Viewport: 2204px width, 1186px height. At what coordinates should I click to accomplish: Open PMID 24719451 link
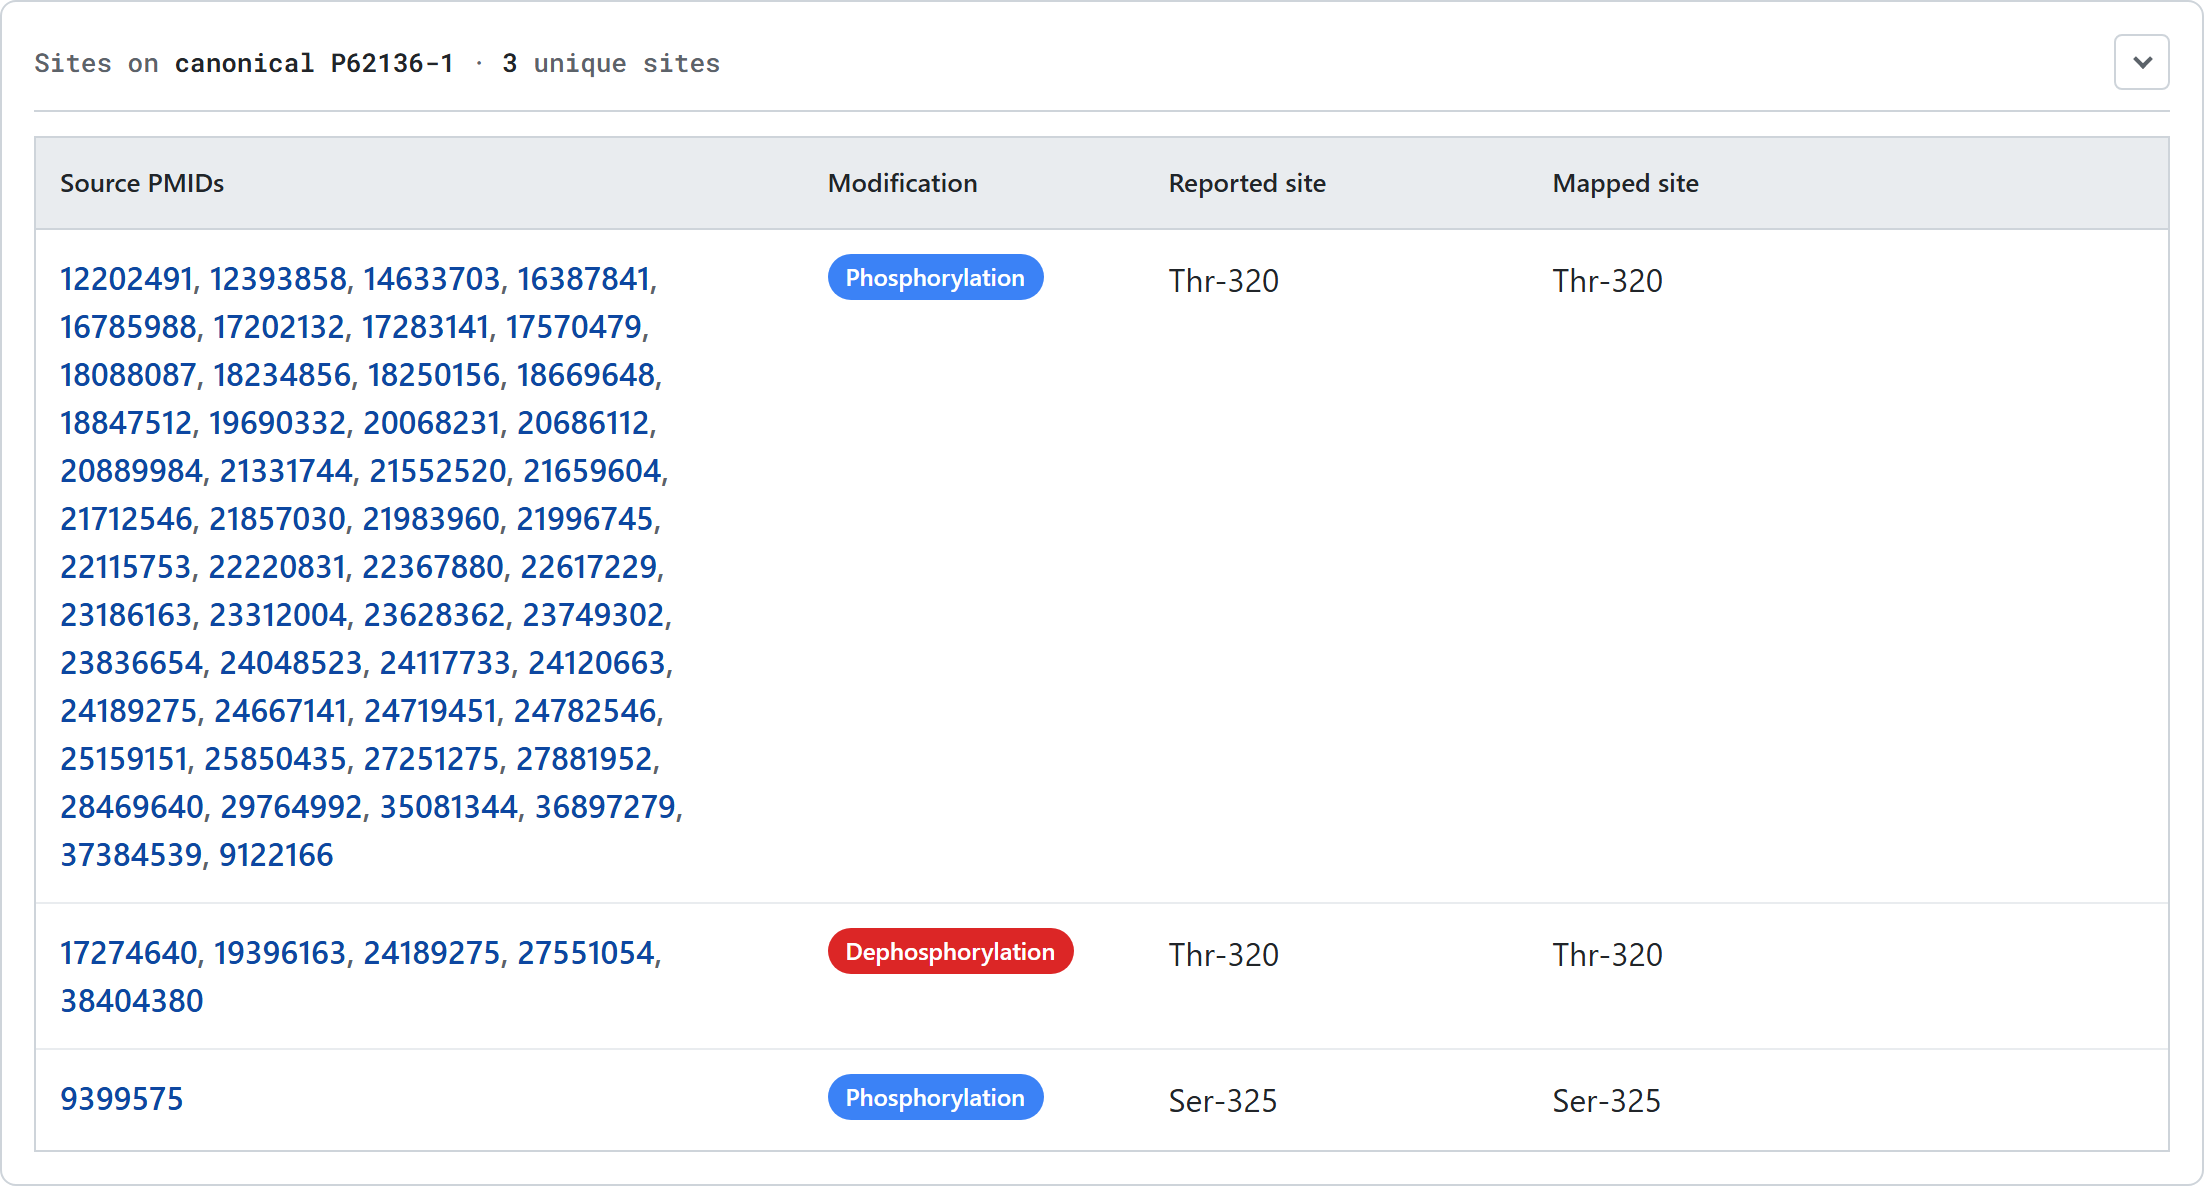pyautogui.click(x=430, y=711)
